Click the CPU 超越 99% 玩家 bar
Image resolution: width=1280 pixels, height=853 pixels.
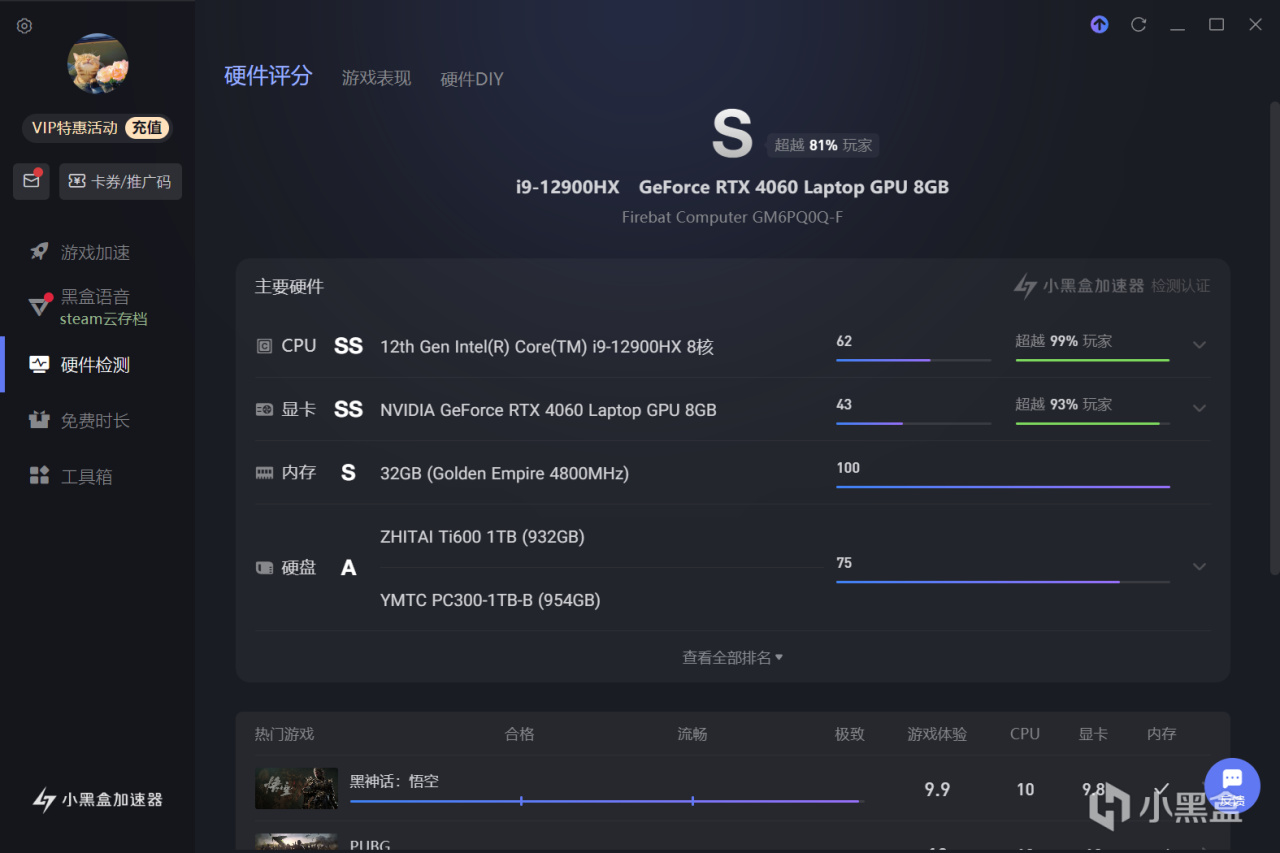click(x=1093, y=359)
